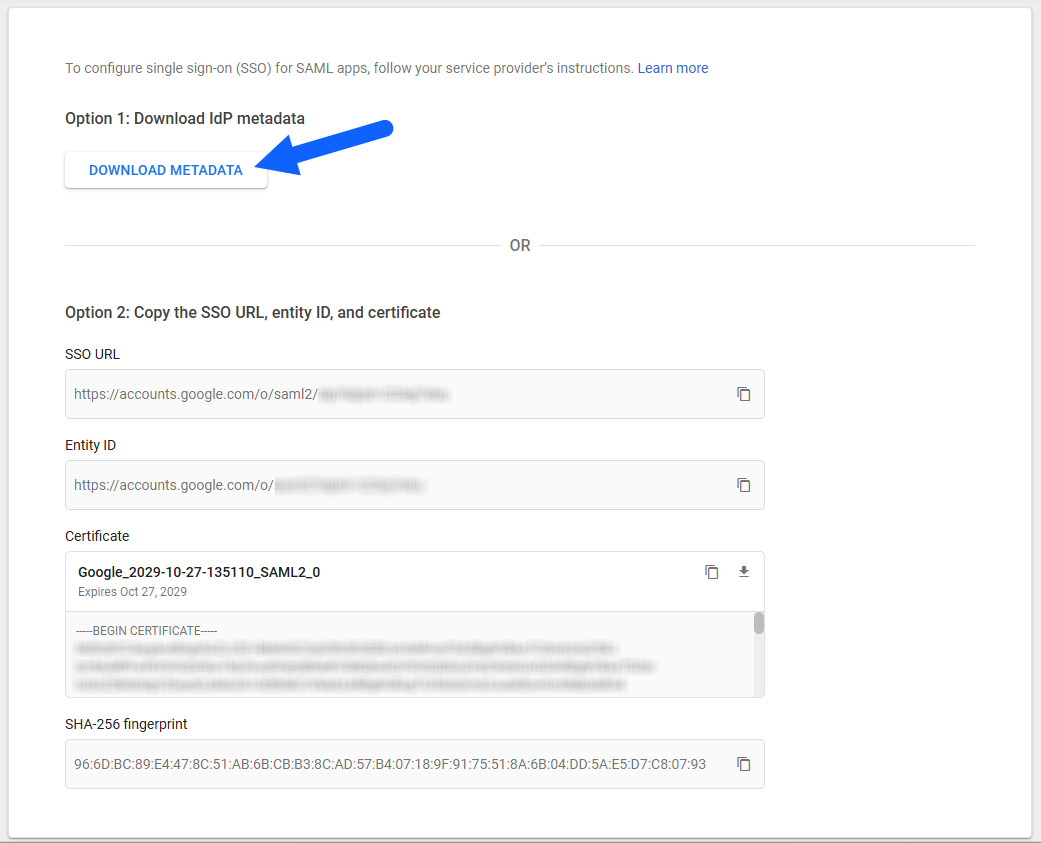Open the Learn more link
Screen dimensions: 1041x843
(x=672, y=68)
